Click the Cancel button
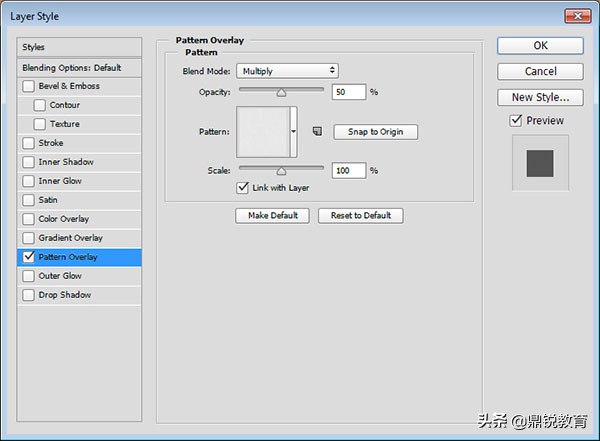Screen dimensions: 600x441 540,71
